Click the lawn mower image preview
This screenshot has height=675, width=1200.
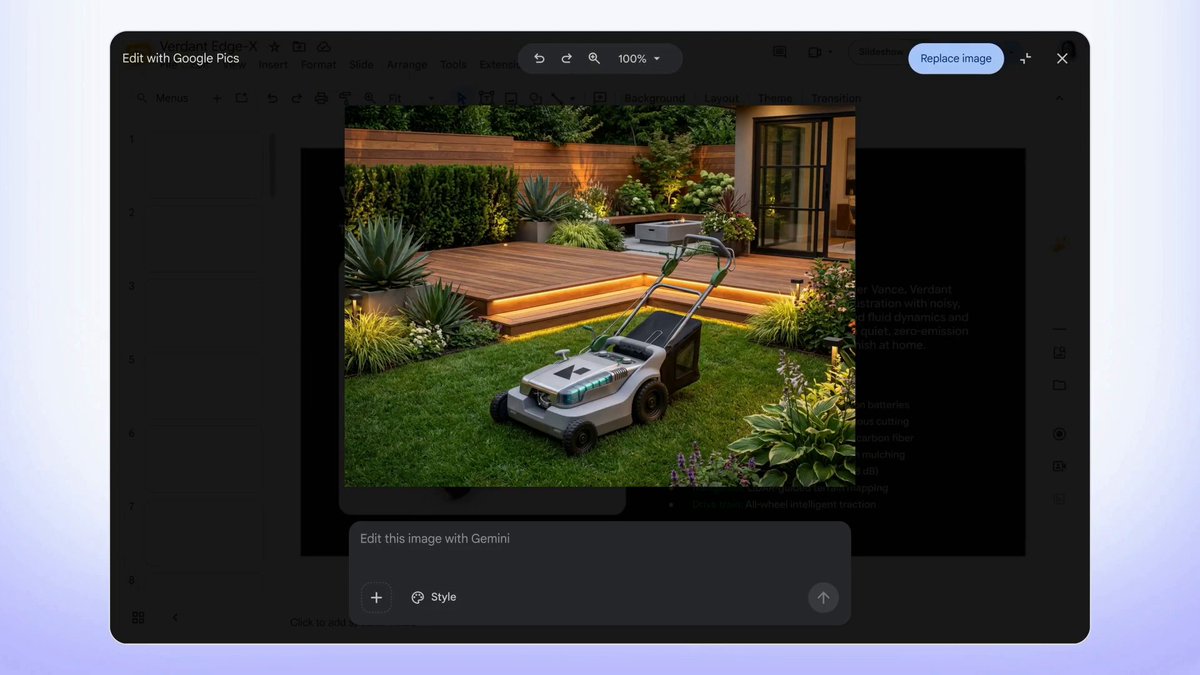click(x=600, y=296)
